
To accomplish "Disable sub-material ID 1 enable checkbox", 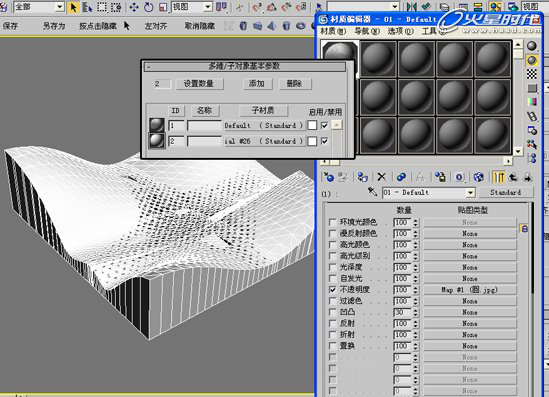I will point(325,125).
